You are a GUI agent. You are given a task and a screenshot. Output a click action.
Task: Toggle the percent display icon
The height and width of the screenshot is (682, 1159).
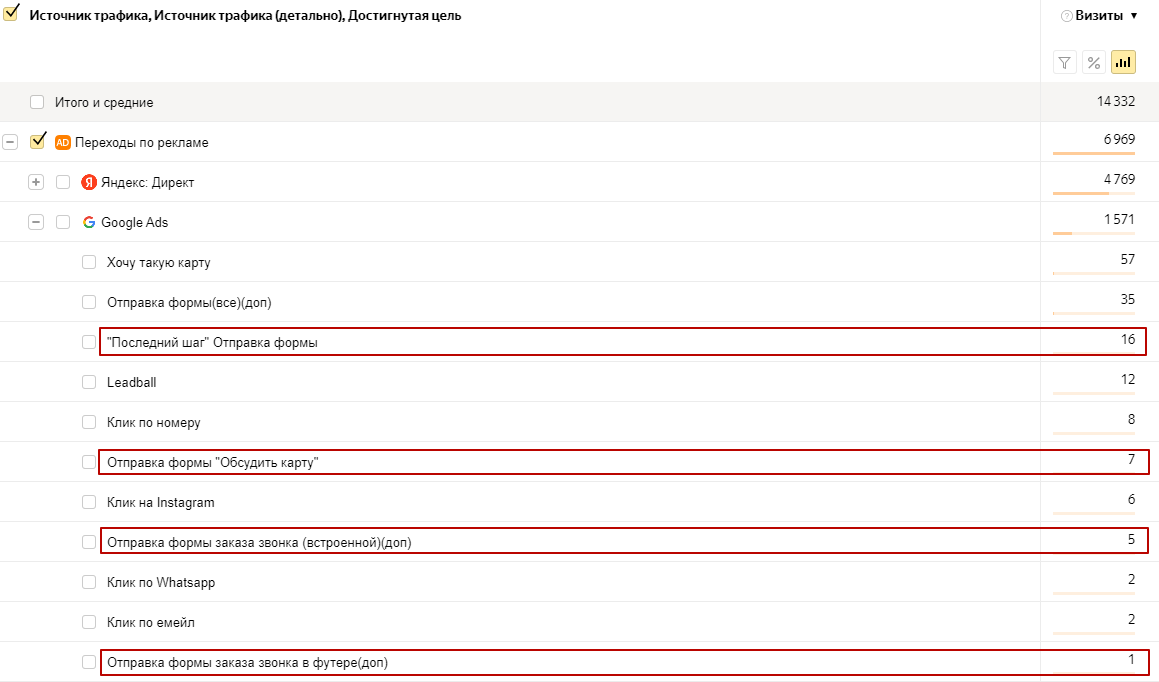(1094, 63)
